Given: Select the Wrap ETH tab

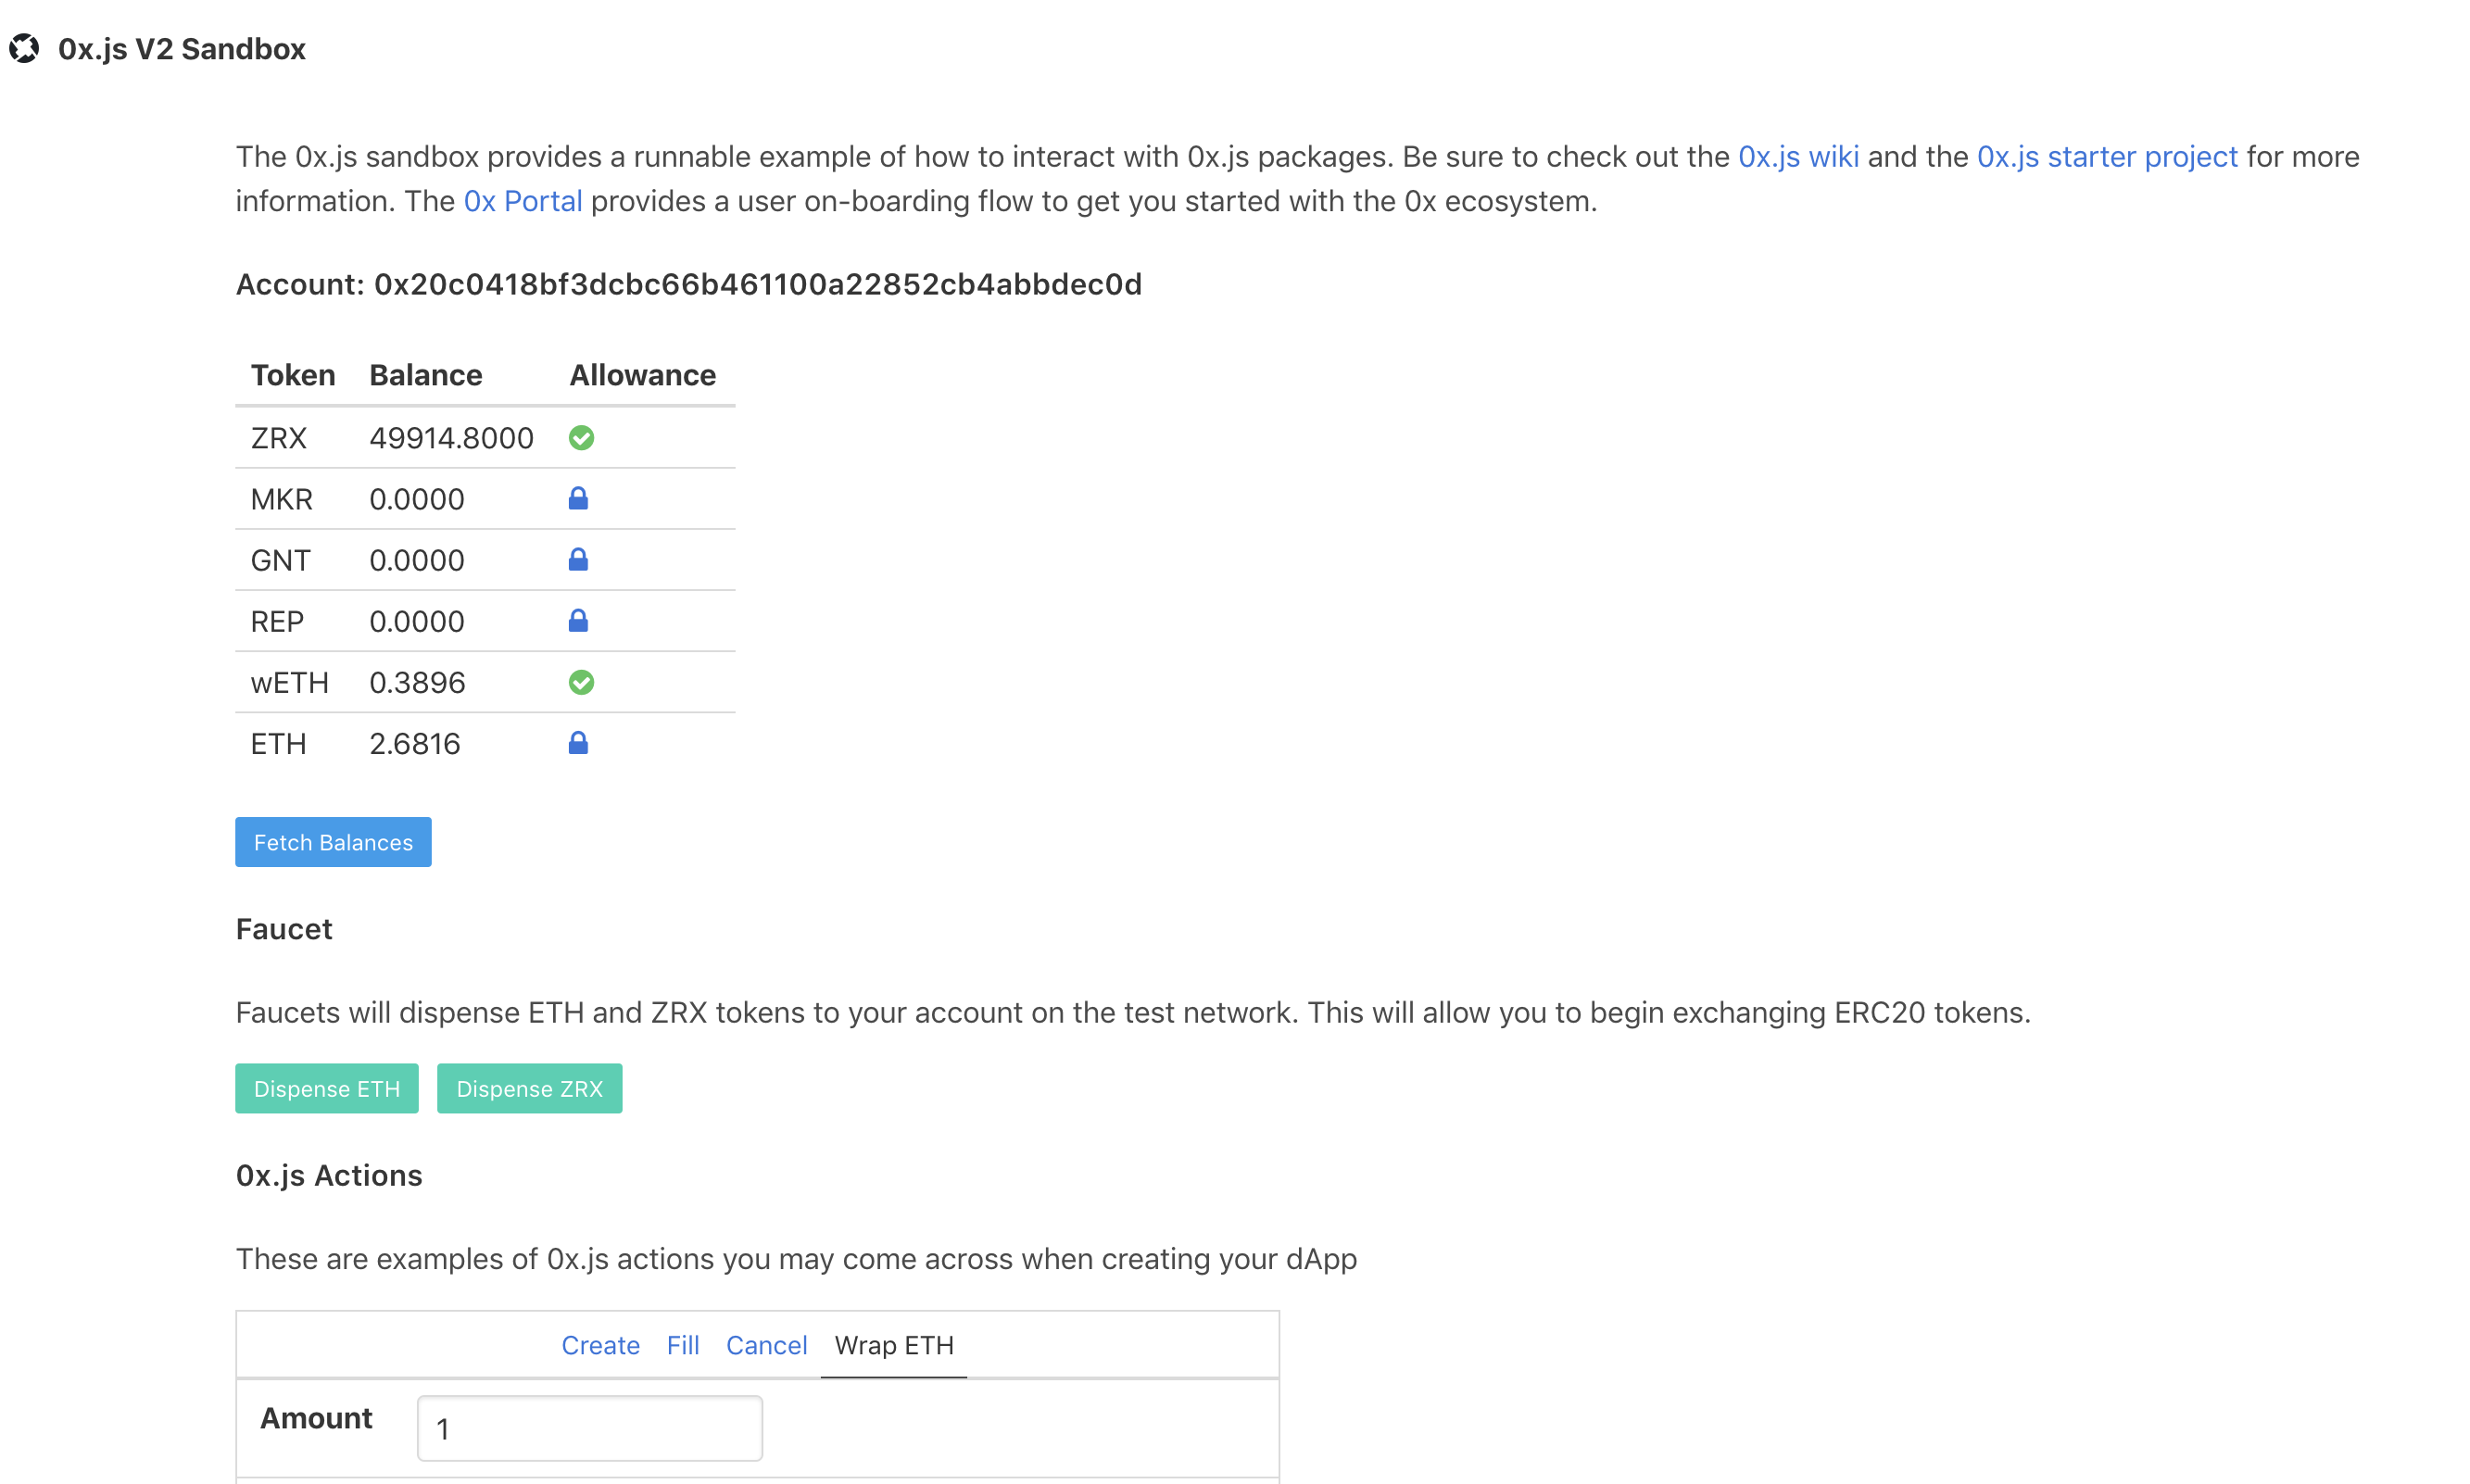Looking at the screenshot, I should [x=893, y=1345].
